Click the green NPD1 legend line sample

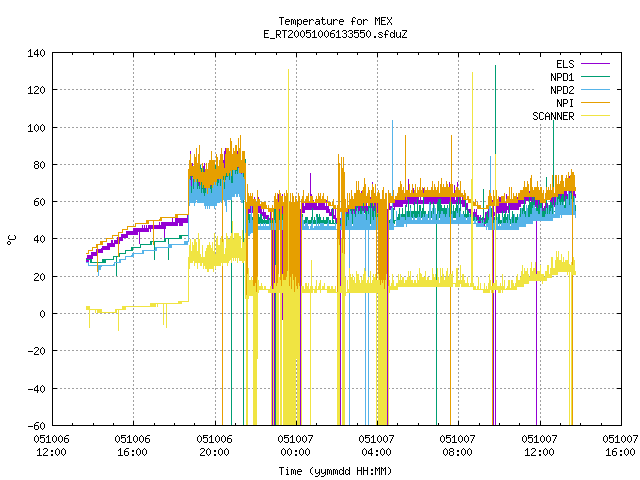pos(596,76)
